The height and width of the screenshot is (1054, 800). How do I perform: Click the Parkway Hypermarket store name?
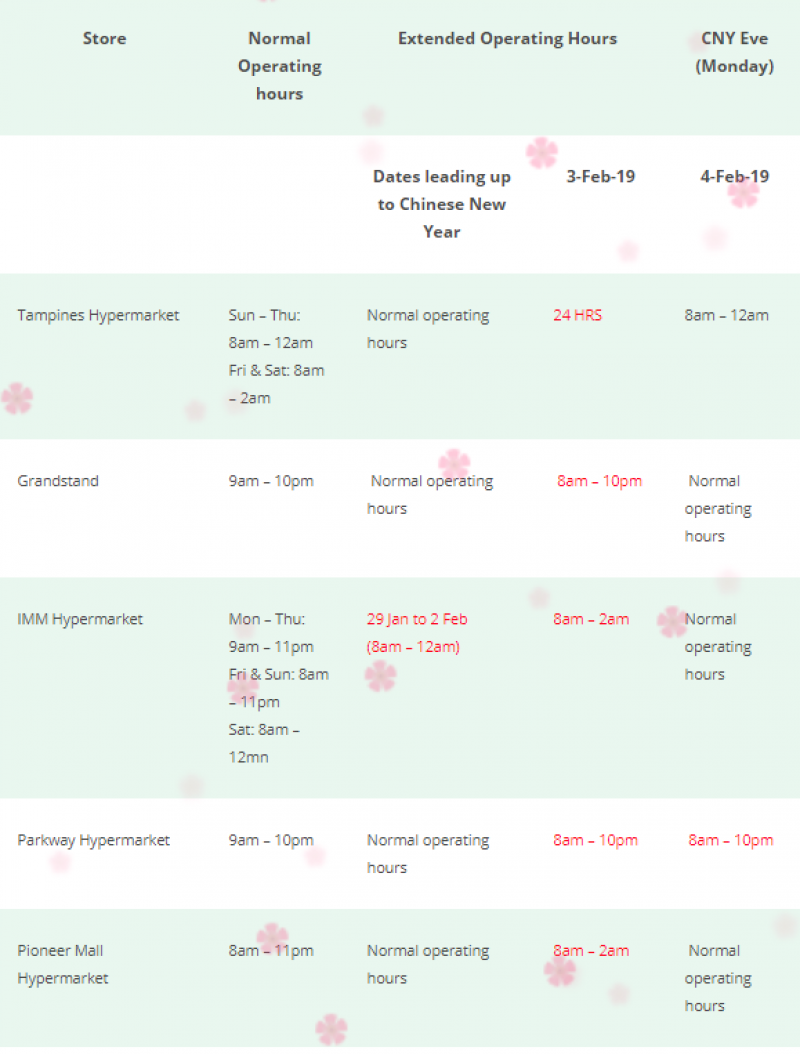pyautogui.click(x=94, y=840)
